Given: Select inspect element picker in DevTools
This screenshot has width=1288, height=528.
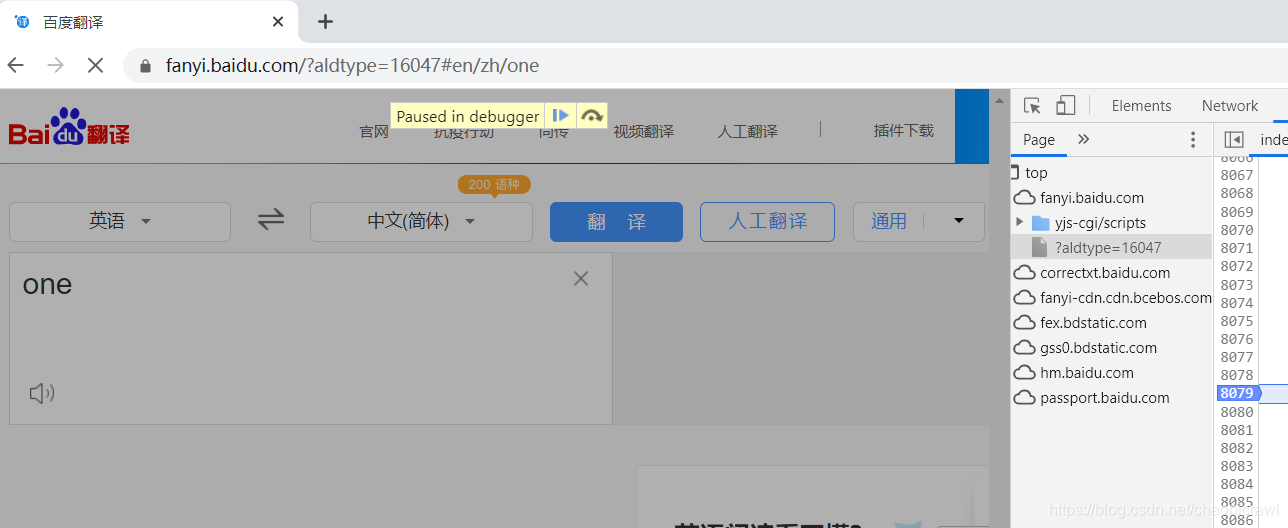Looking at the screenshot, I should click(1033, 105).
